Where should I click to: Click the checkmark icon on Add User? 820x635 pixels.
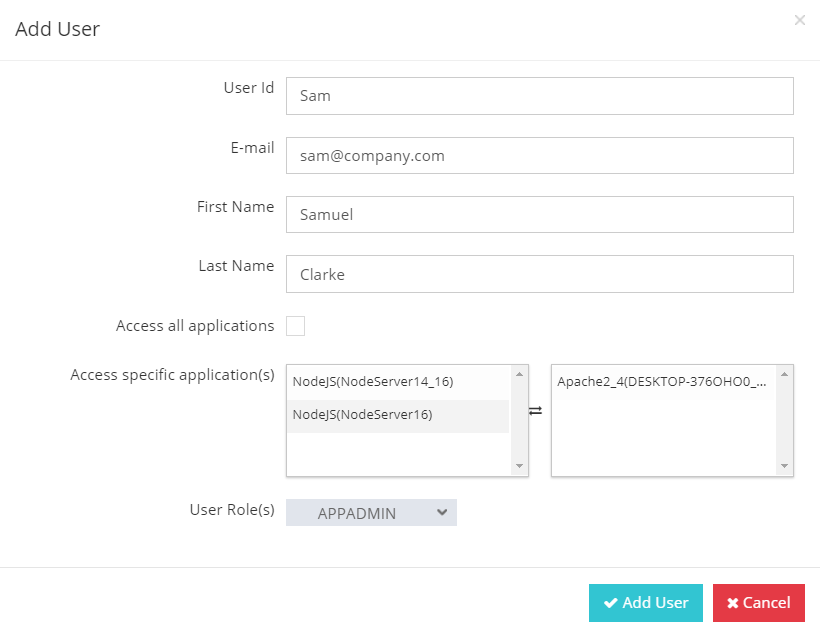610,603
